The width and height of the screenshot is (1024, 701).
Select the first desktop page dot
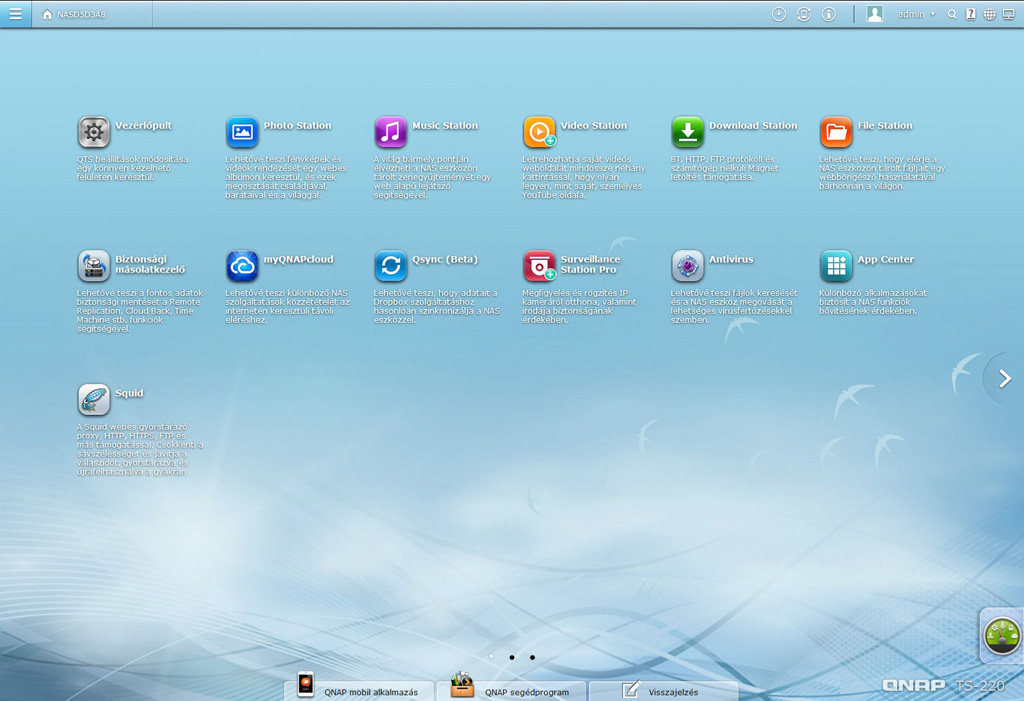coord(491,657)
